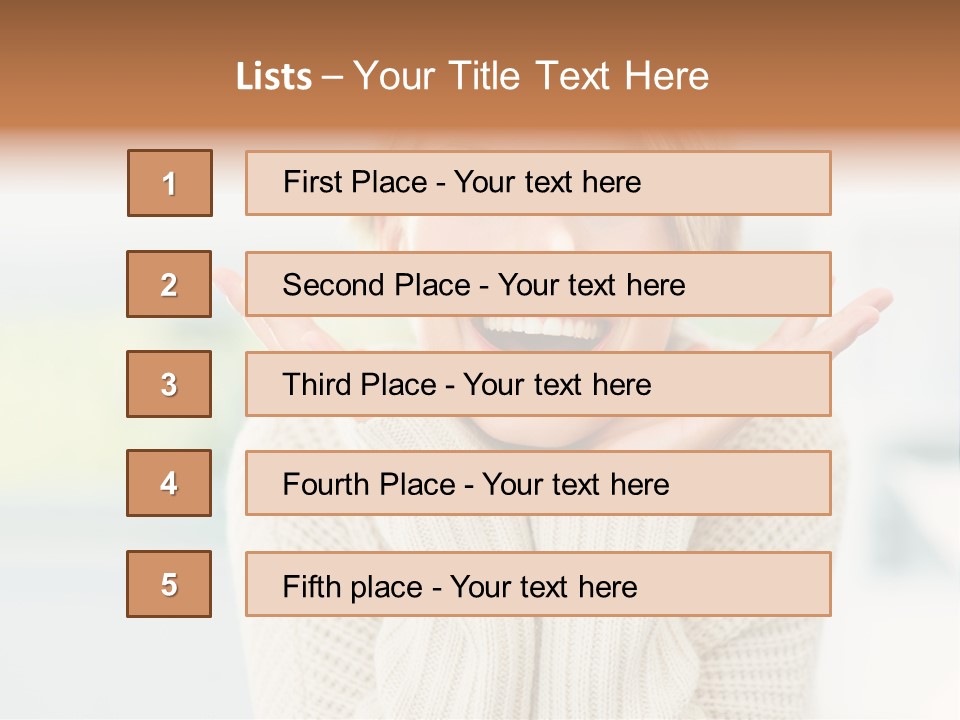Click the bold word Lists in title
Image resolution: width=960 pixels, height=720 pixels.
click(274, 77)
